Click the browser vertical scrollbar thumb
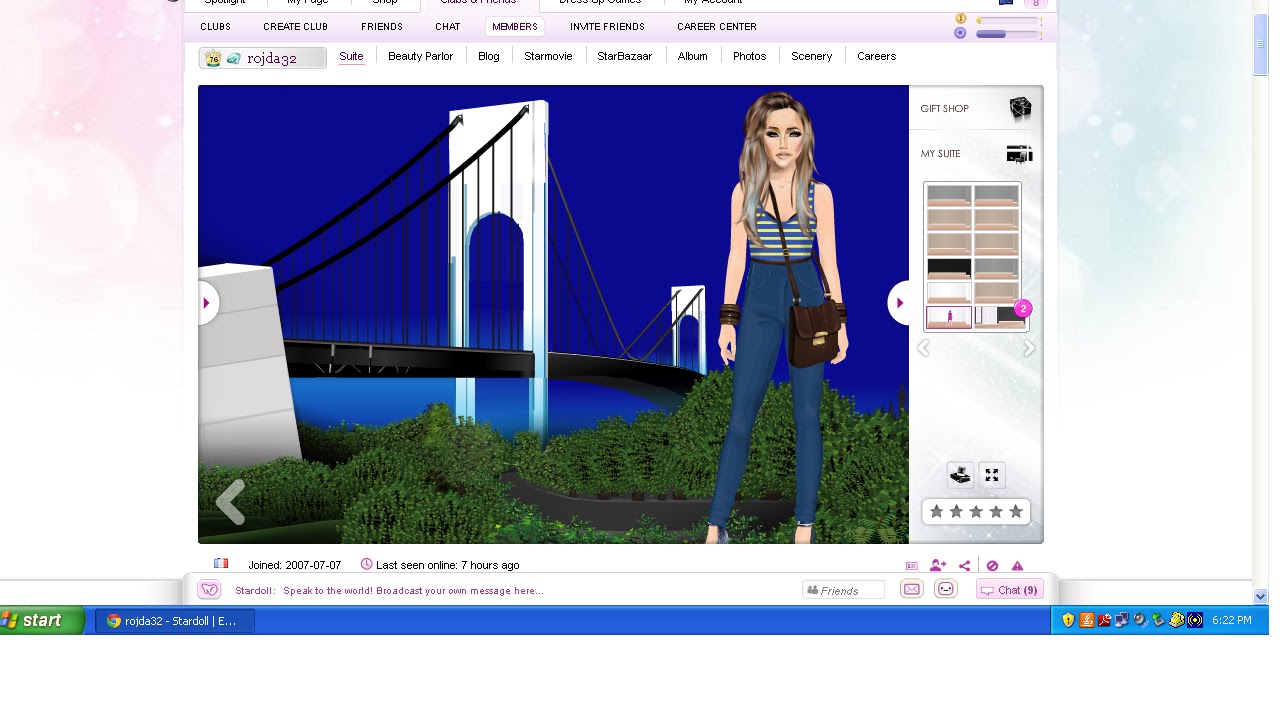The height and width of the screenshot is (720, 1280). (1260, 44)
